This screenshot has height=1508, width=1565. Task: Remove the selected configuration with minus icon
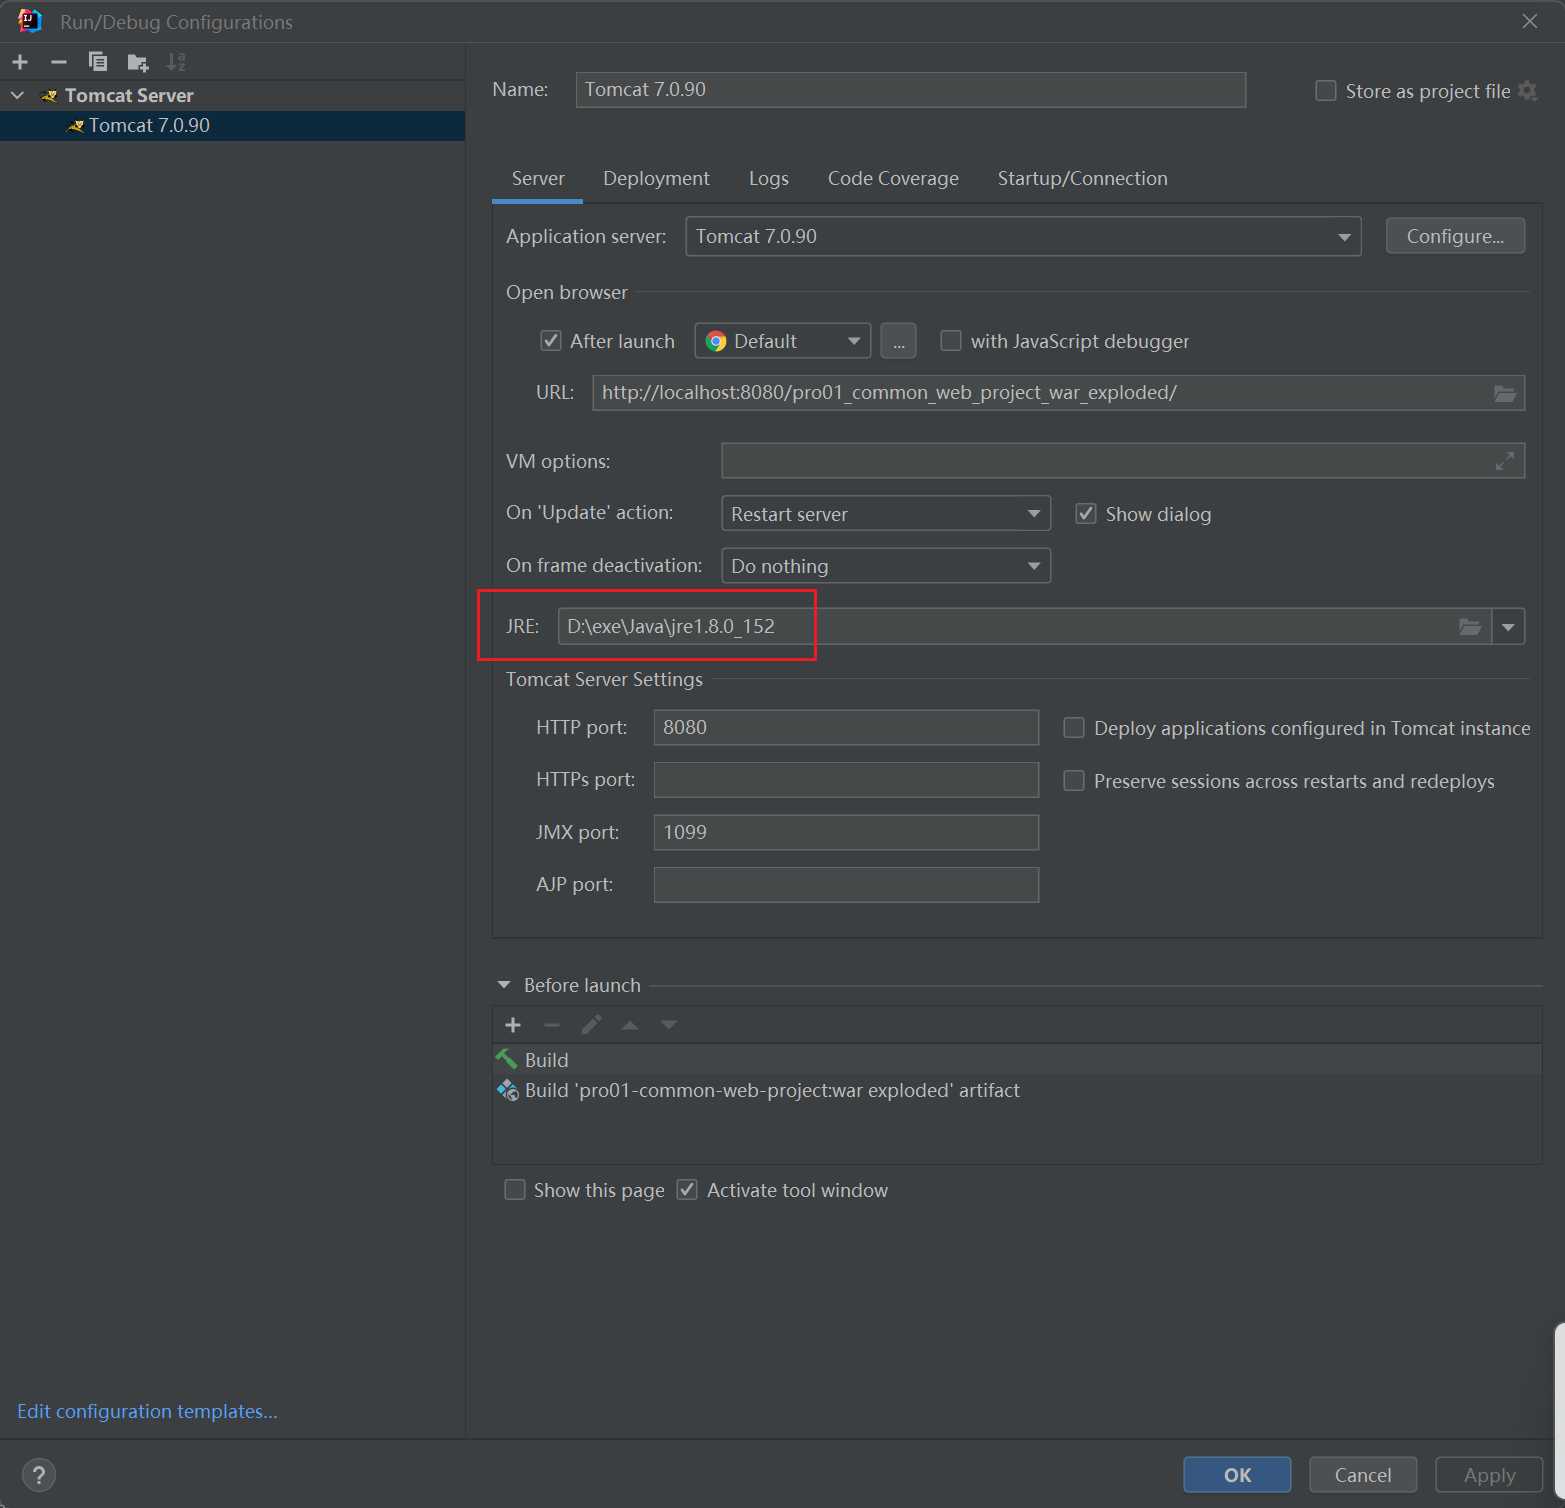59,62
